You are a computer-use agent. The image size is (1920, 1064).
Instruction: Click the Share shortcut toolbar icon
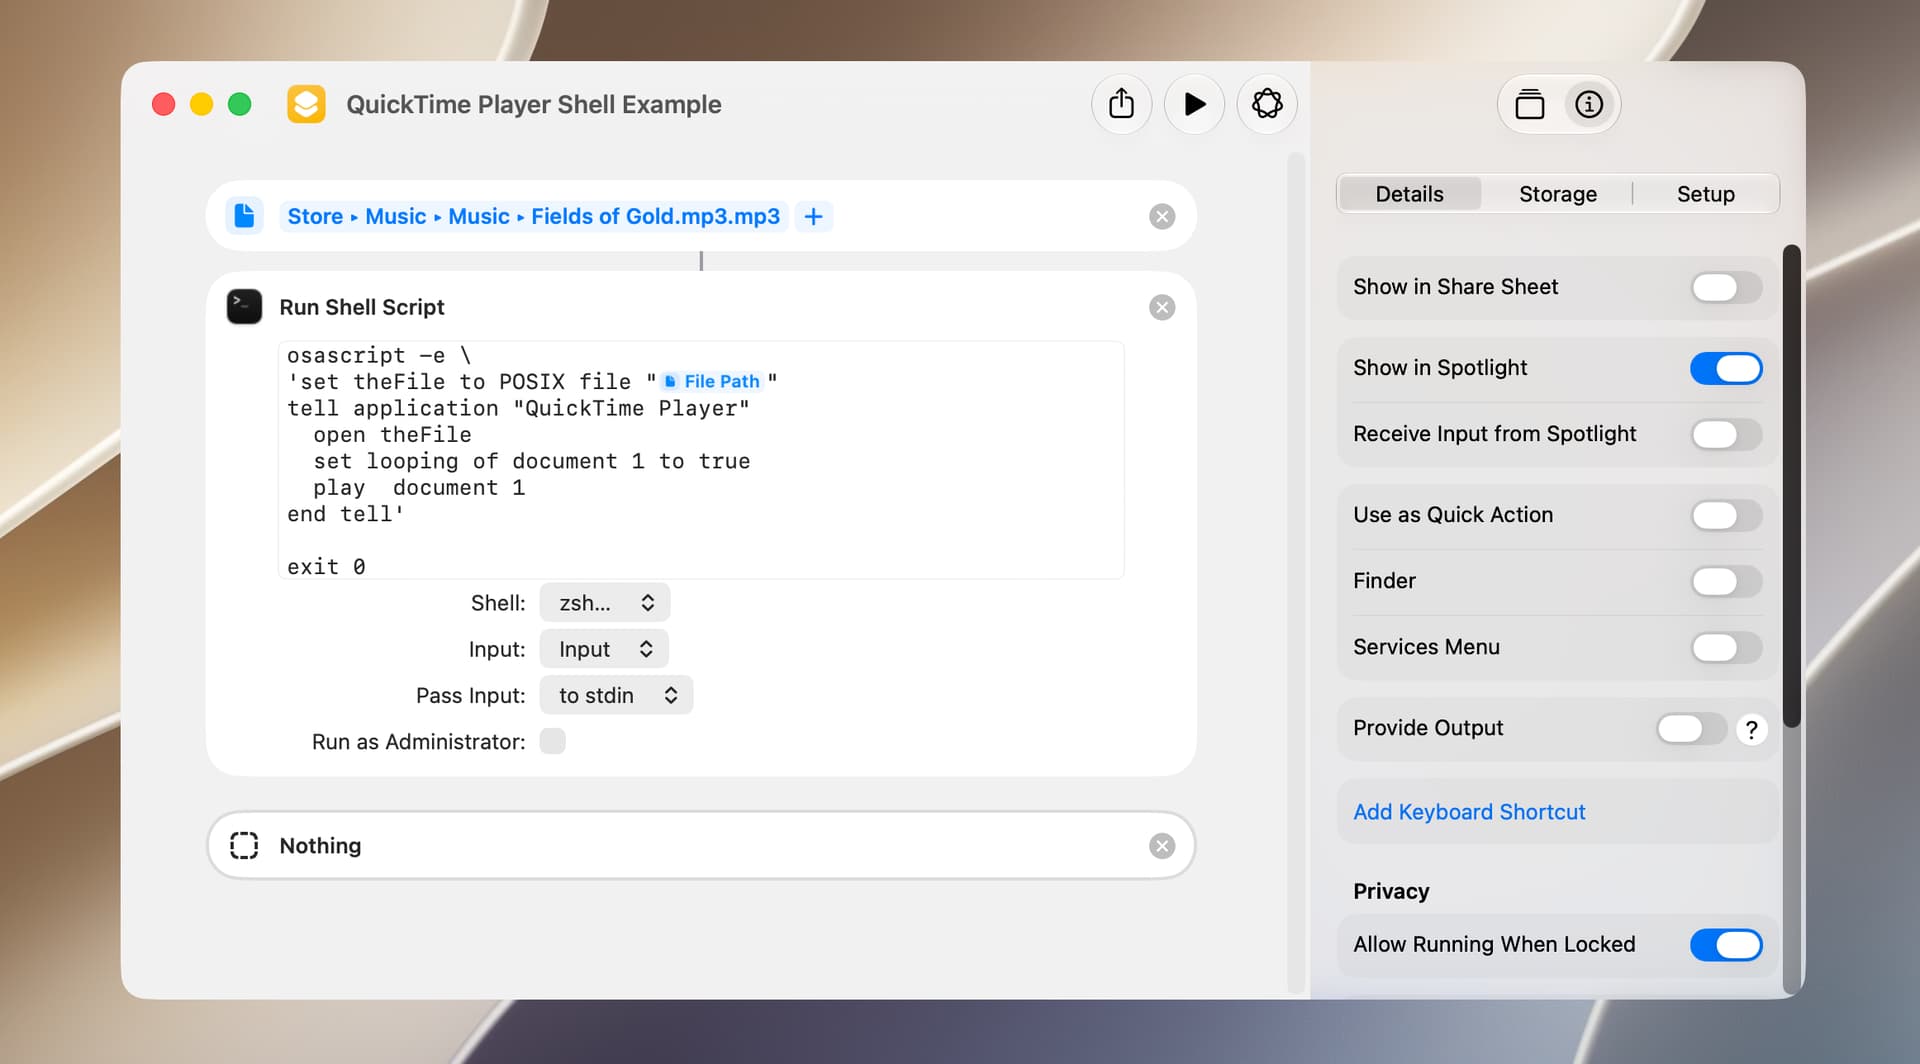1121,104
